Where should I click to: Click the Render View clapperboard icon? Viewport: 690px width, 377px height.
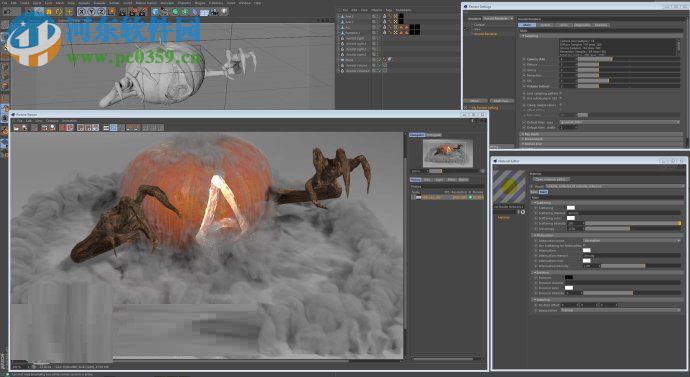(123, 12)
